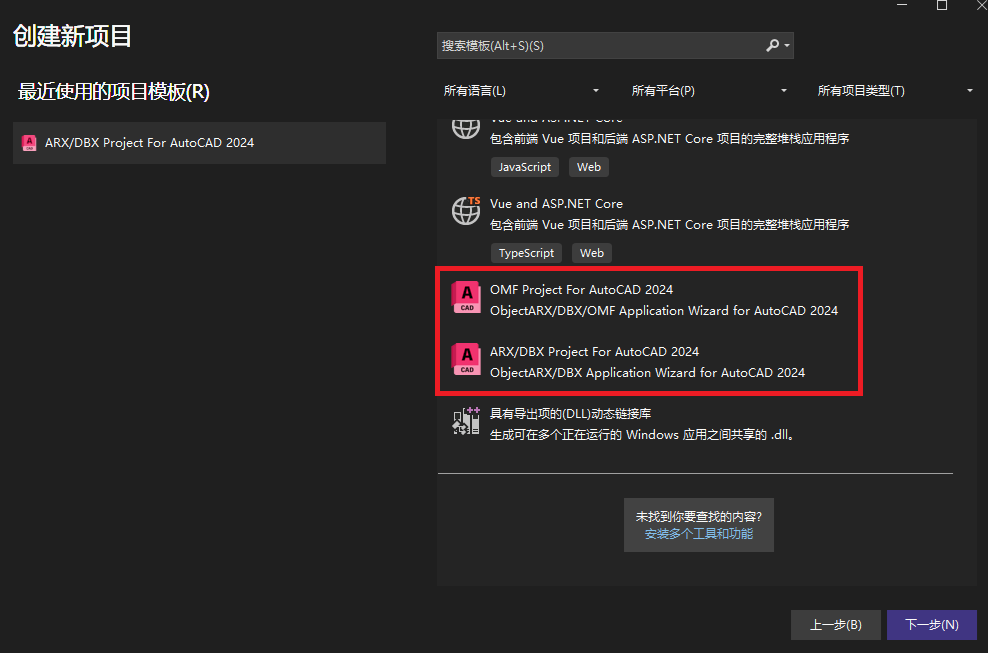This screenshot has width=988, height=653.
Task: Click the JavaScript tag
Action: click(x=525, y=167)
